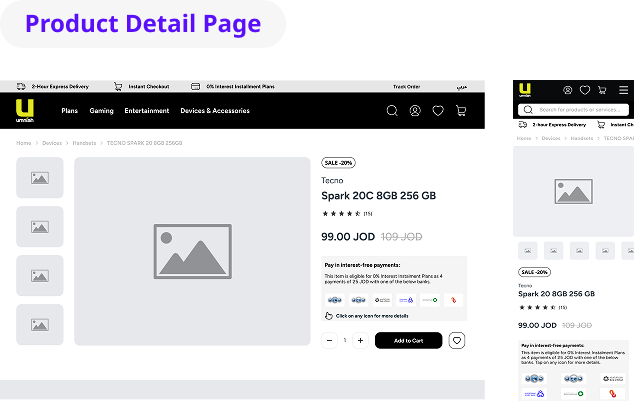The height and width of the screenshot is (402, 634).
Task: Open Entertainment in the desktop navigation
Action: click(147, 110)
